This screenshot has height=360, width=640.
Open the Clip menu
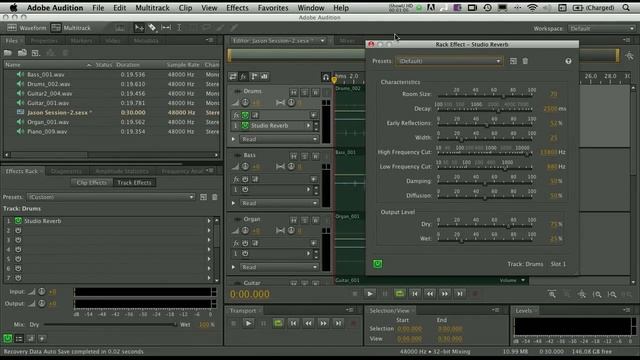coord(185,8)
